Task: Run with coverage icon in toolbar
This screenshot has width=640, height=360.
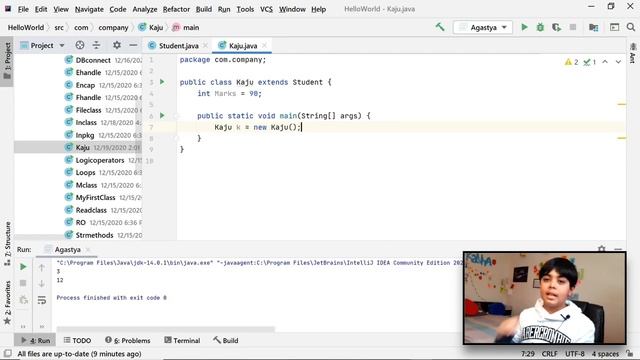Action: click(556, 27)
